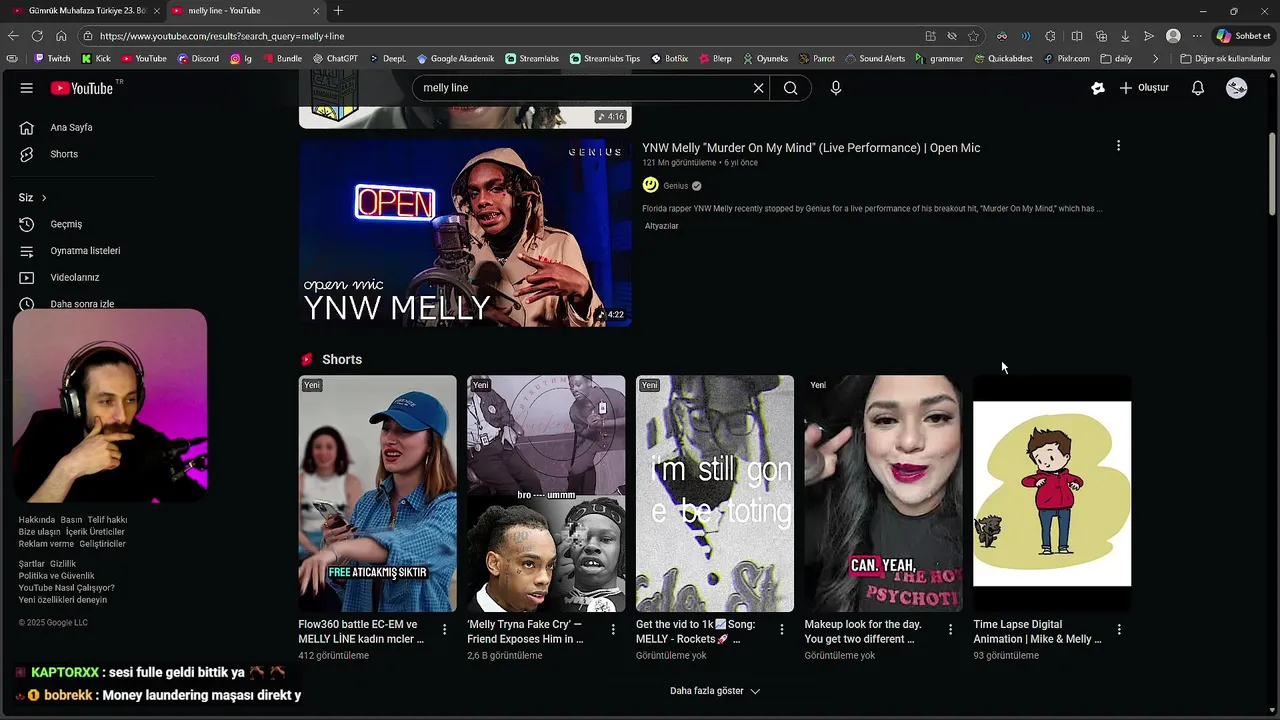Viewport: 1280px width, 720px height.
Task: Open split screen icon in toolbar
Action: coord(1077,36)
